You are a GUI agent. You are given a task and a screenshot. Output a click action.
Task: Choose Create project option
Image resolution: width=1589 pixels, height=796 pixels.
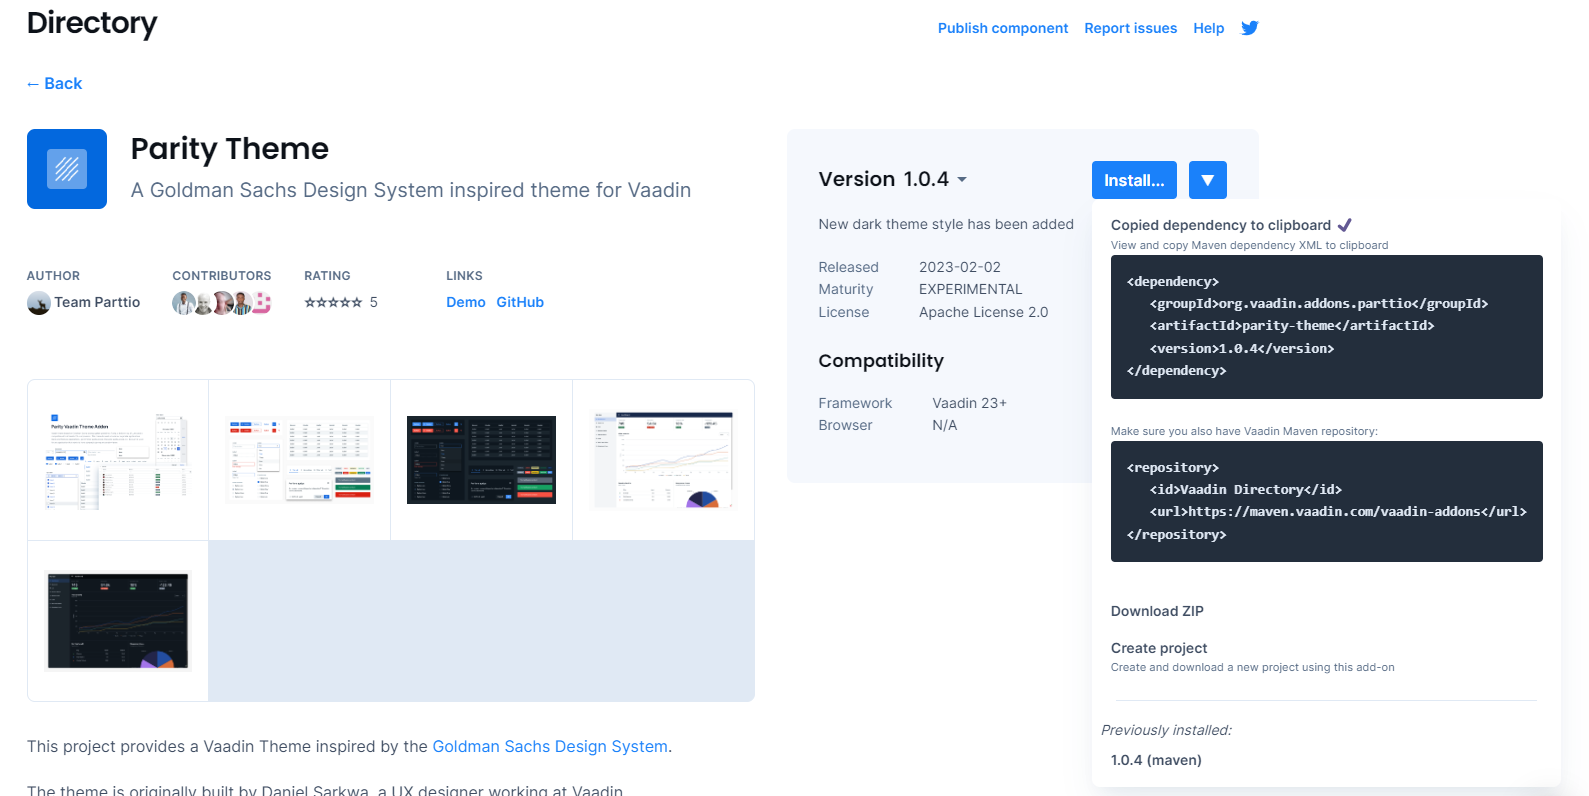coord(1159,648)
